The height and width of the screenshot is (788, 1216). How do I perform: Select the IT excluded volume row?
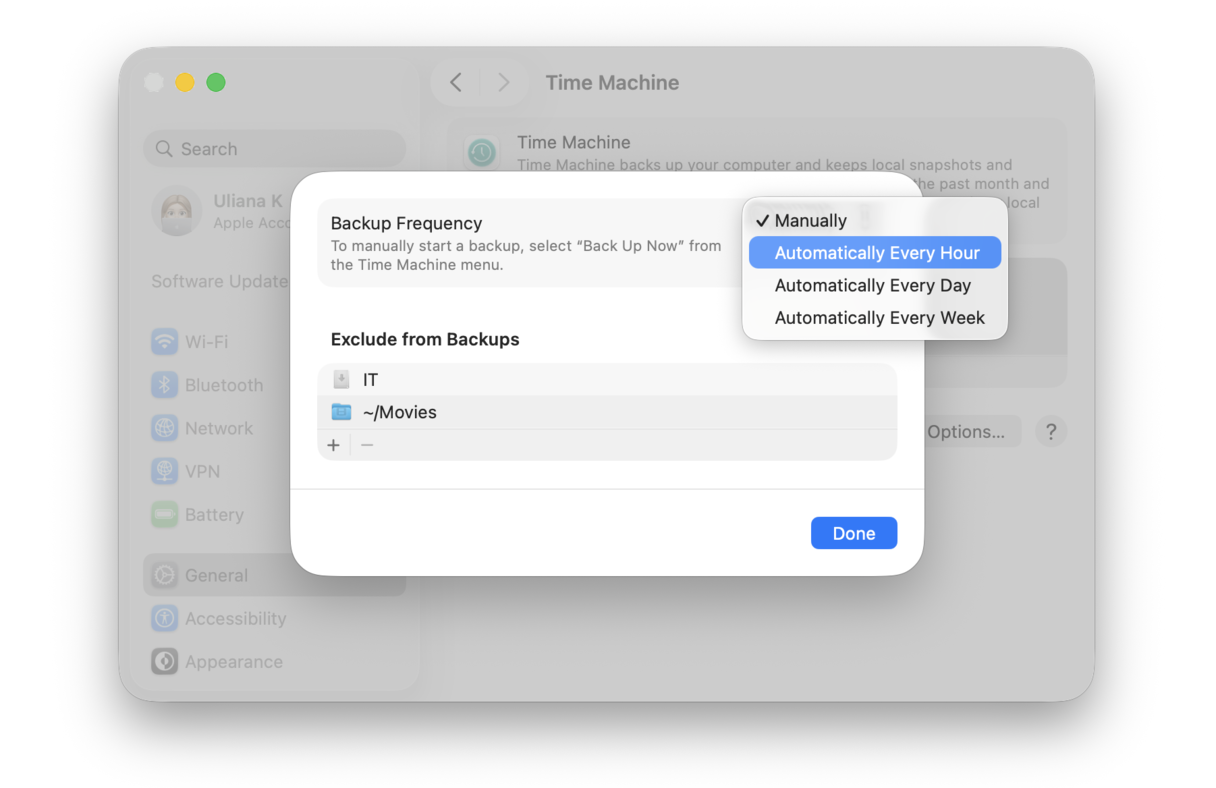pyautogui.click(x=607, y=380)
